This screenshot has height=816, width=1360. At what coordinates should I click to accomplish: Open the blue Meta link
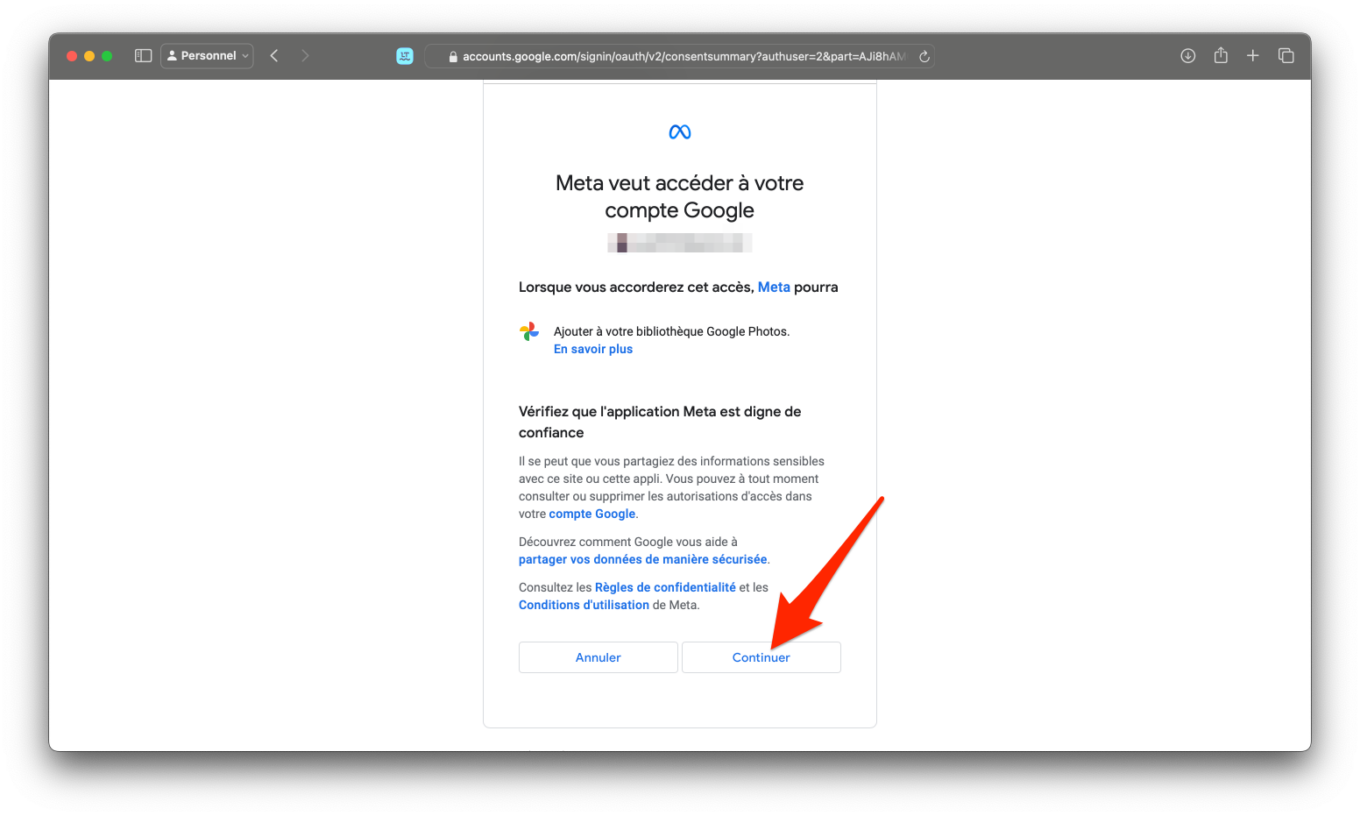click(774, 287)
